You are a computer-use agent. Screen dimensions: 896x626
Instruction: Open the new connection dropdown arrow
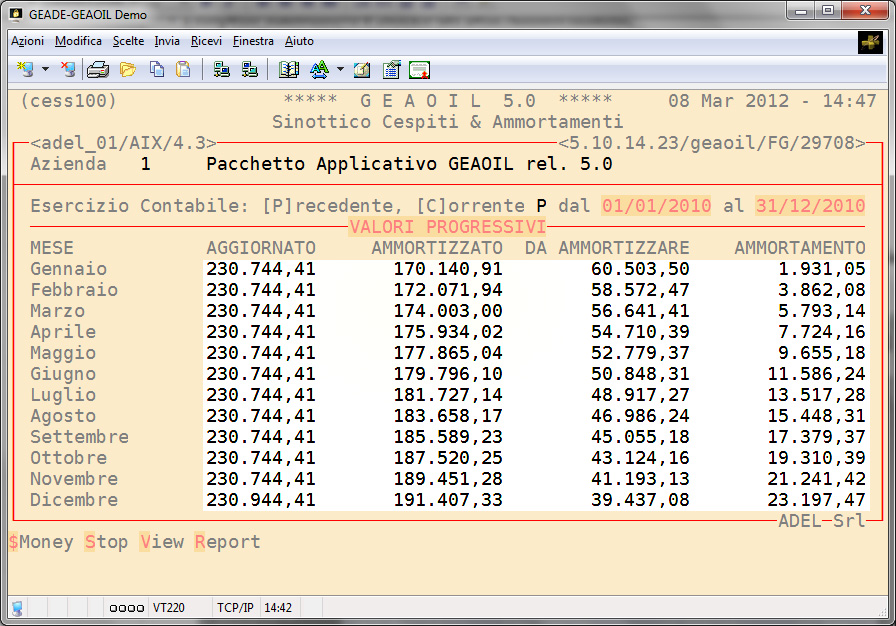click(x=46, y=70)
